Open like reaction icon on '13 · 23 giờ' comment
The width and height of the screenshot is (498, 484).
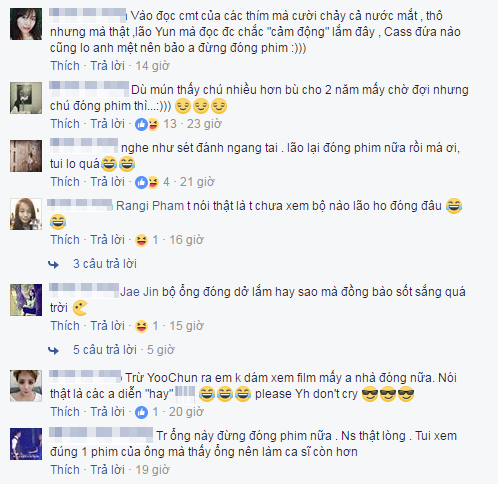[x=141, y=124]
